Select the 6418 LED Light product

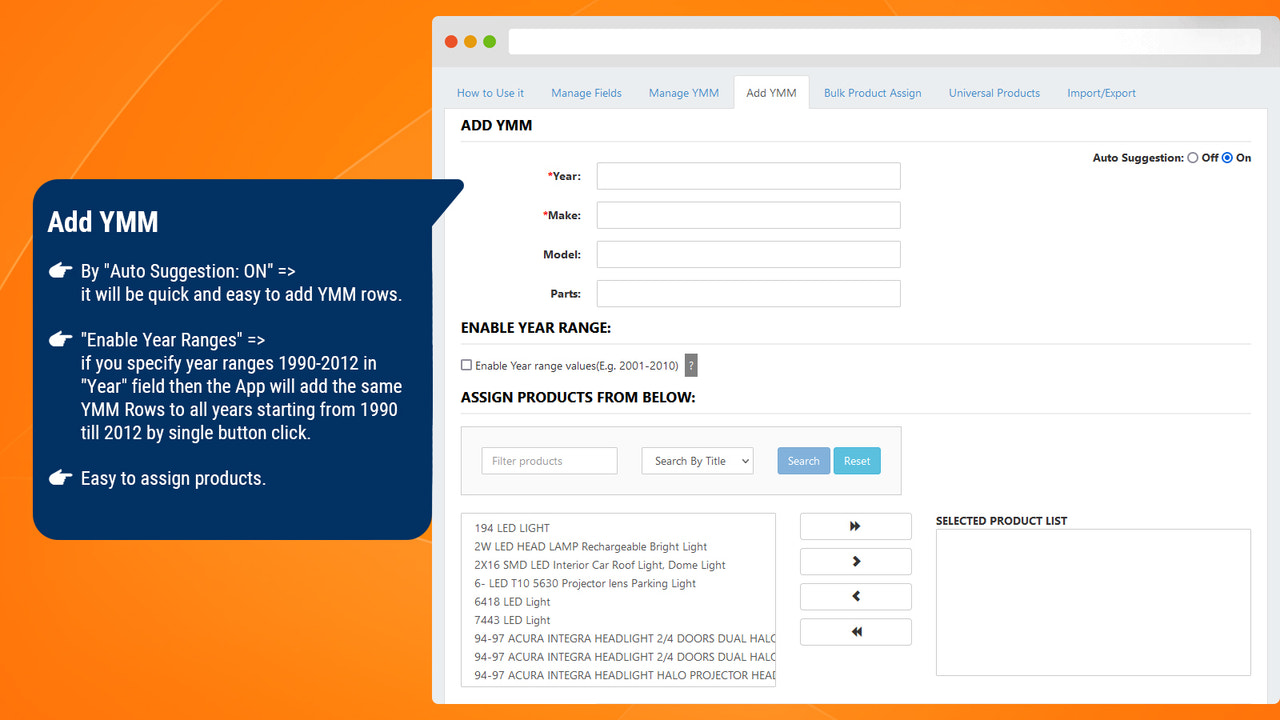point(511,601)
